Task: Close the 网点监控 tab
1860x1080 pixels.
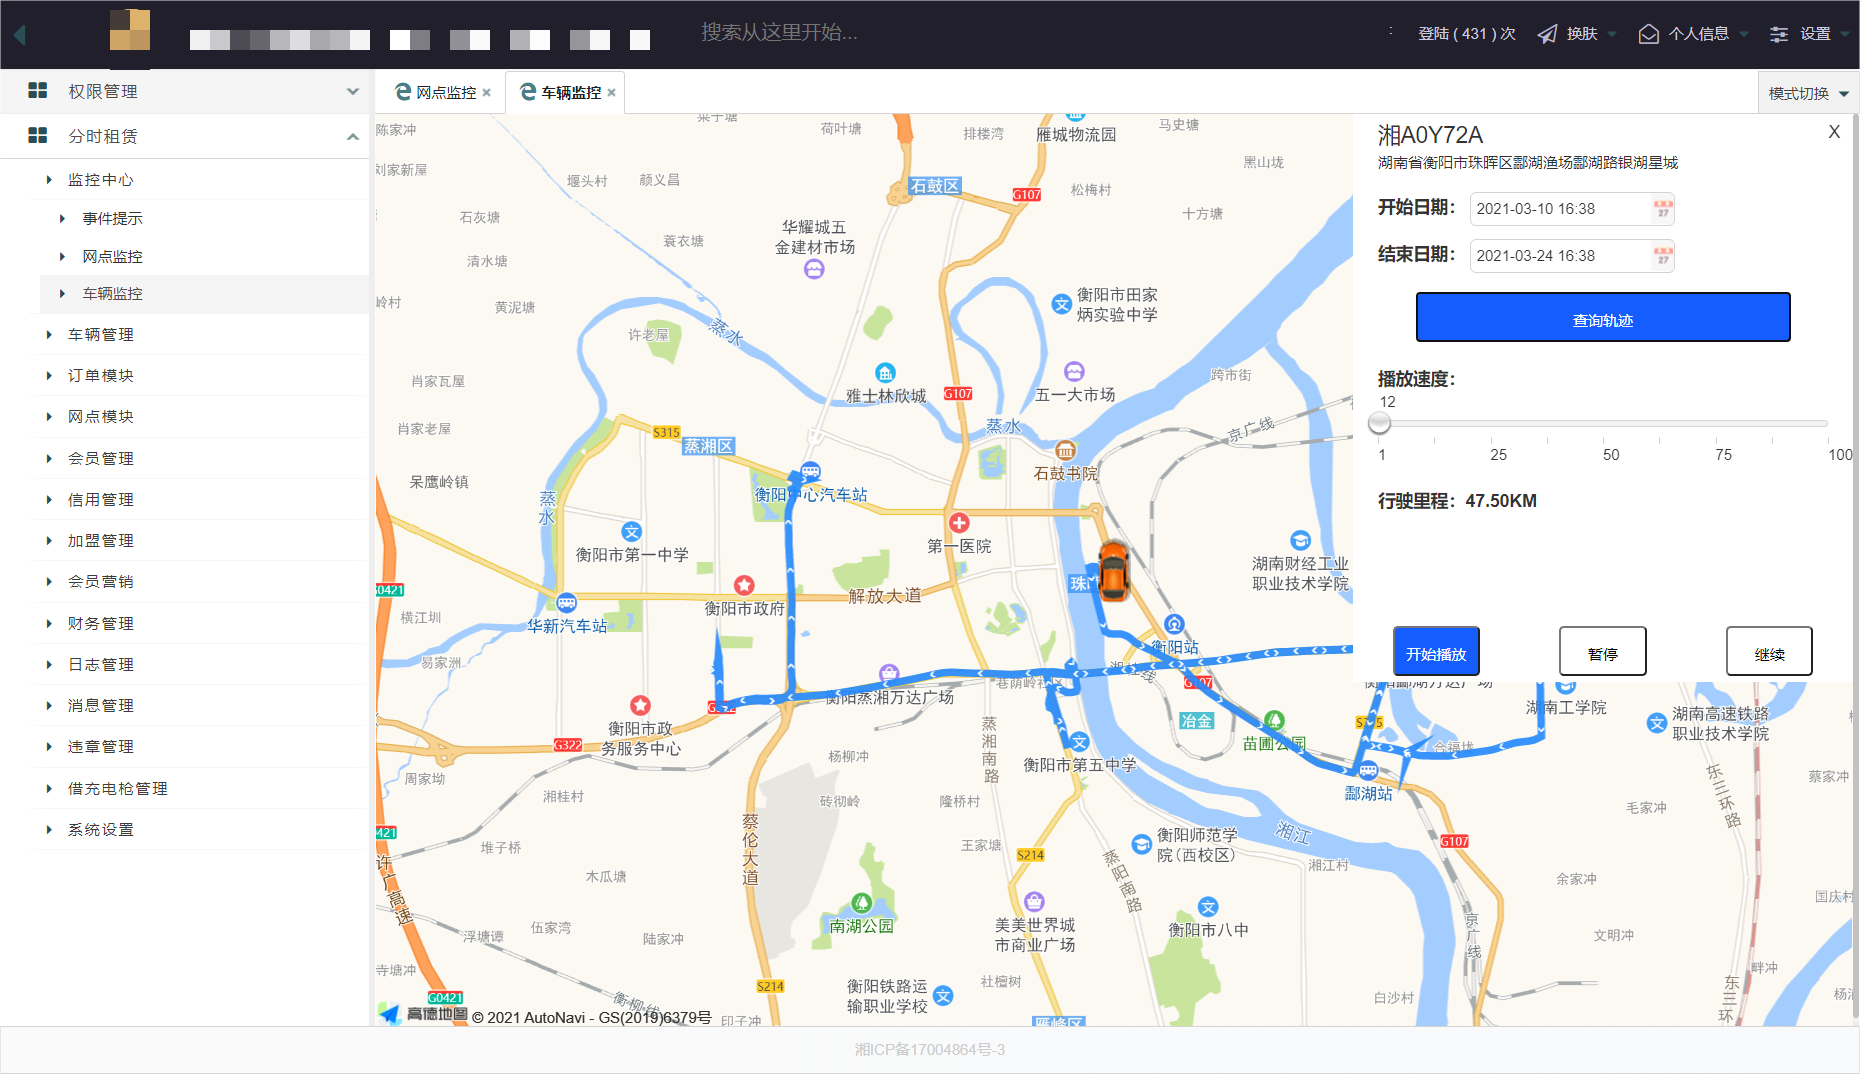Action: (486, 93)
